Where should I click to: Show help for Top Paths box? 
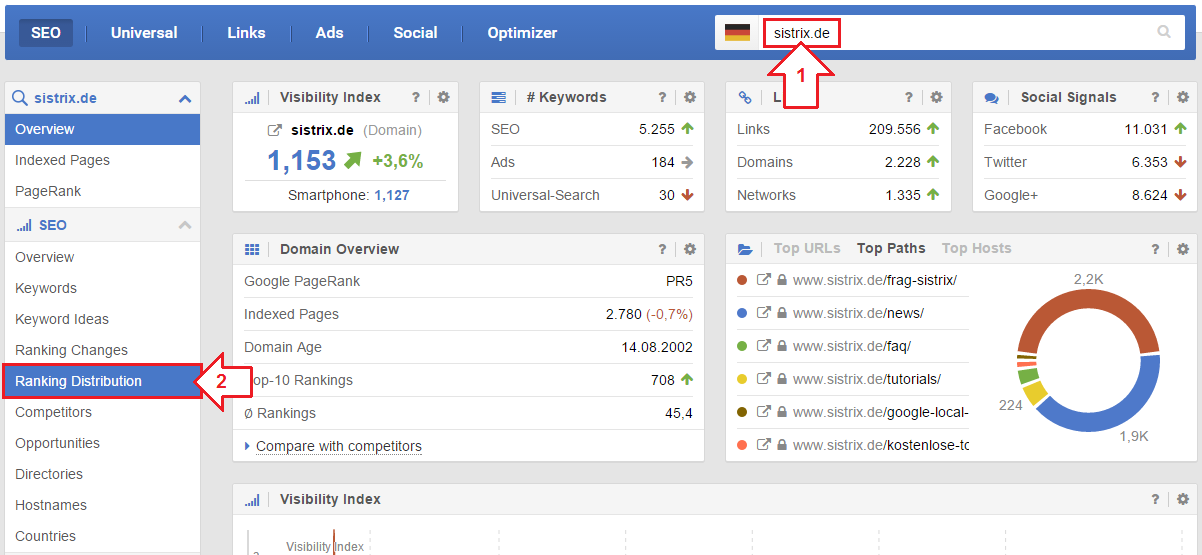pos(1155,249)
